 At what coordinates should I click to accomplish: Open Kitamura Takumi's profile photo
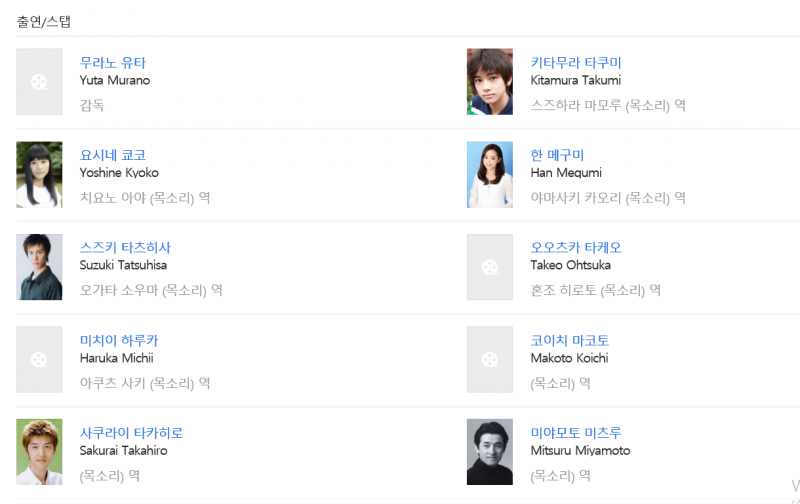tap(490, 82)
